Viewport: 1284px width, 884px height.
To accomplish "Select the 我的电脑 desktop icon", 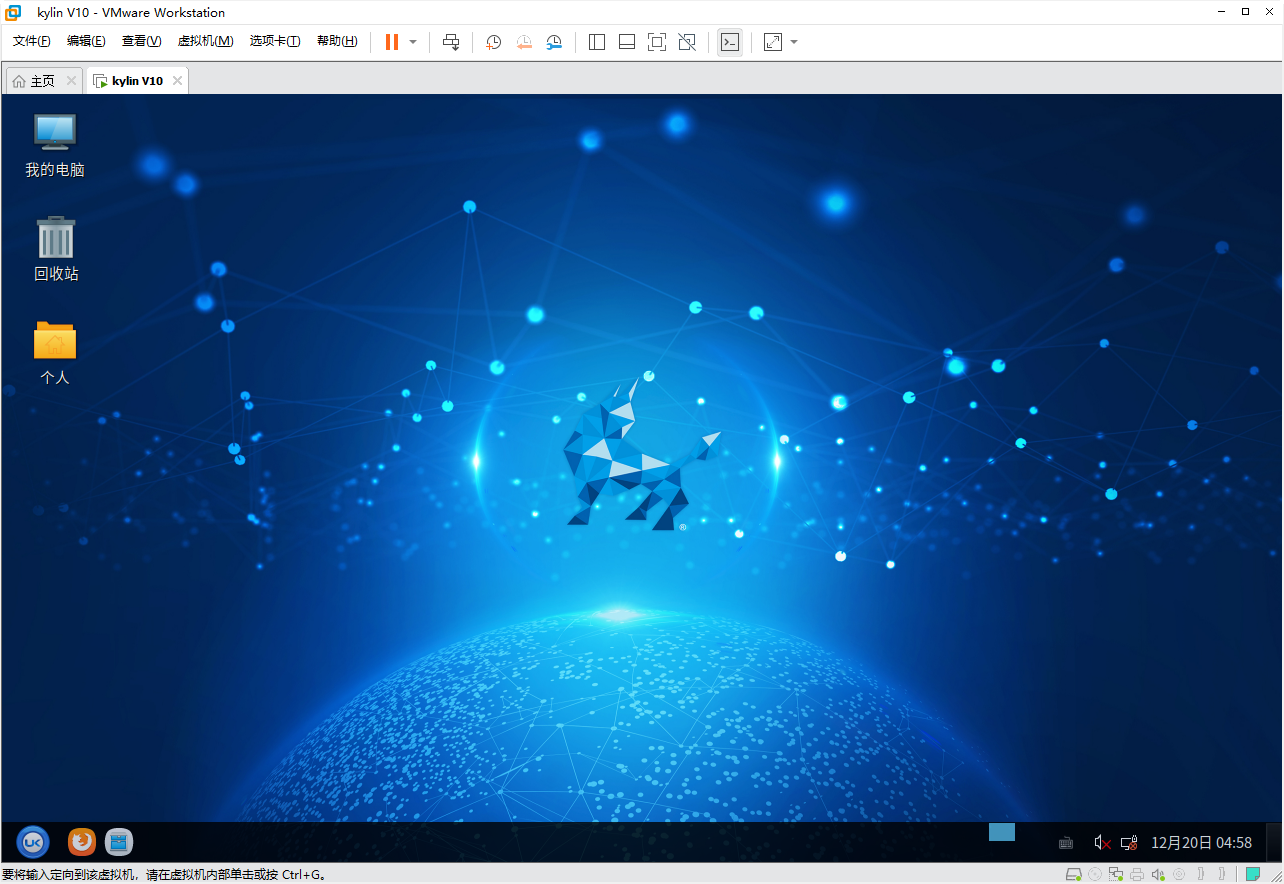I will pos(55,145).
